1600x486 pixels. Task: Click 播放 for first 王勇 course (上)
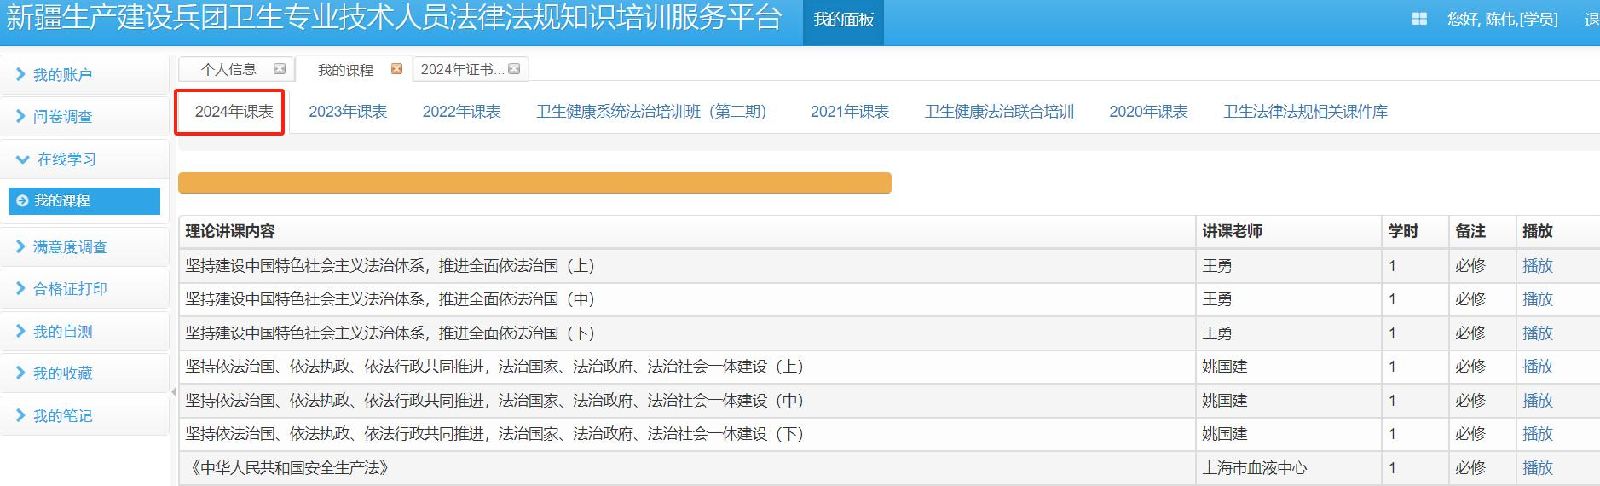tap(1537, 265)
